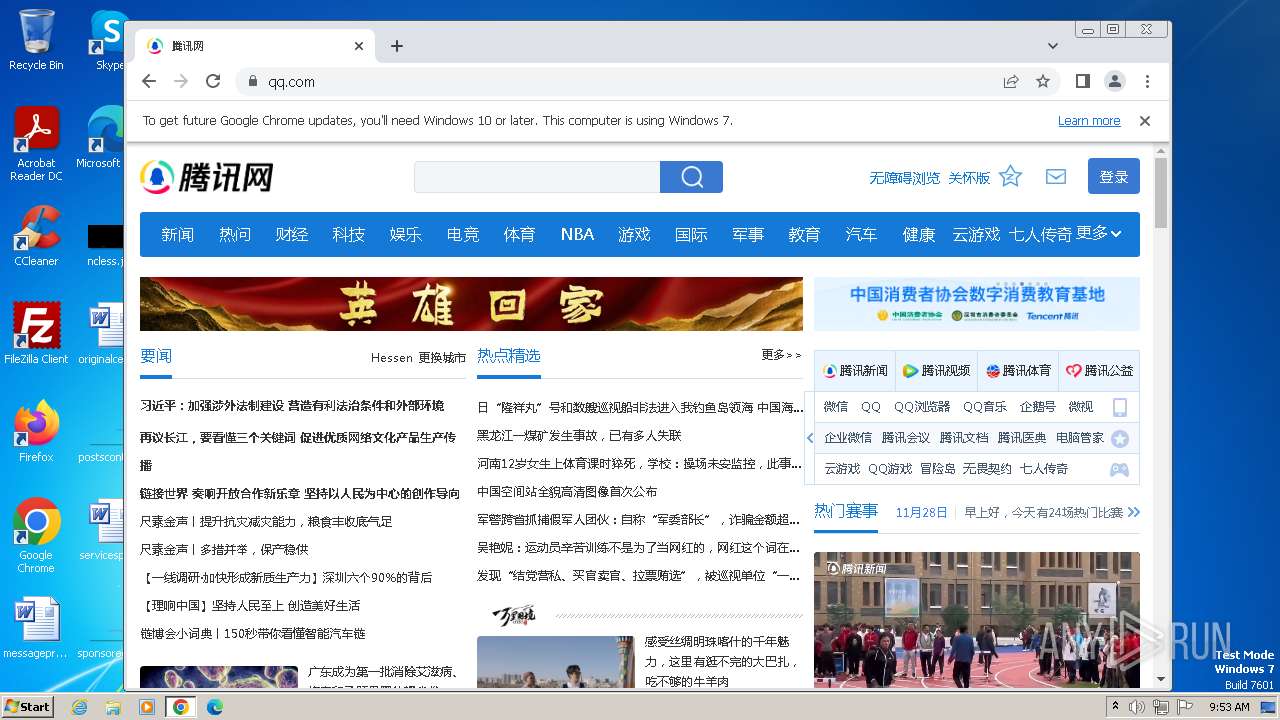Open a new tab with plus icon
1280x720 pixels.
[x=397, y=46]
